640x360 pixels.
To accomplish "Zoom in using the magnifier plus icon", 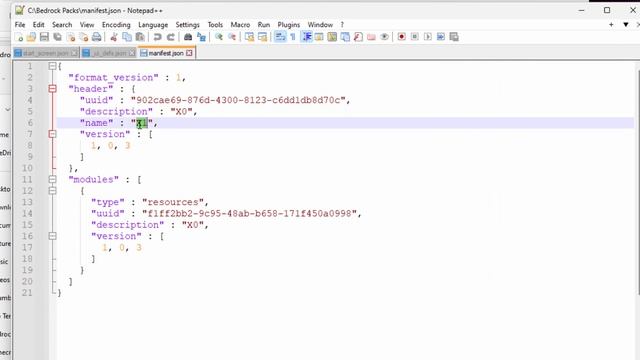I will (219, 37).
